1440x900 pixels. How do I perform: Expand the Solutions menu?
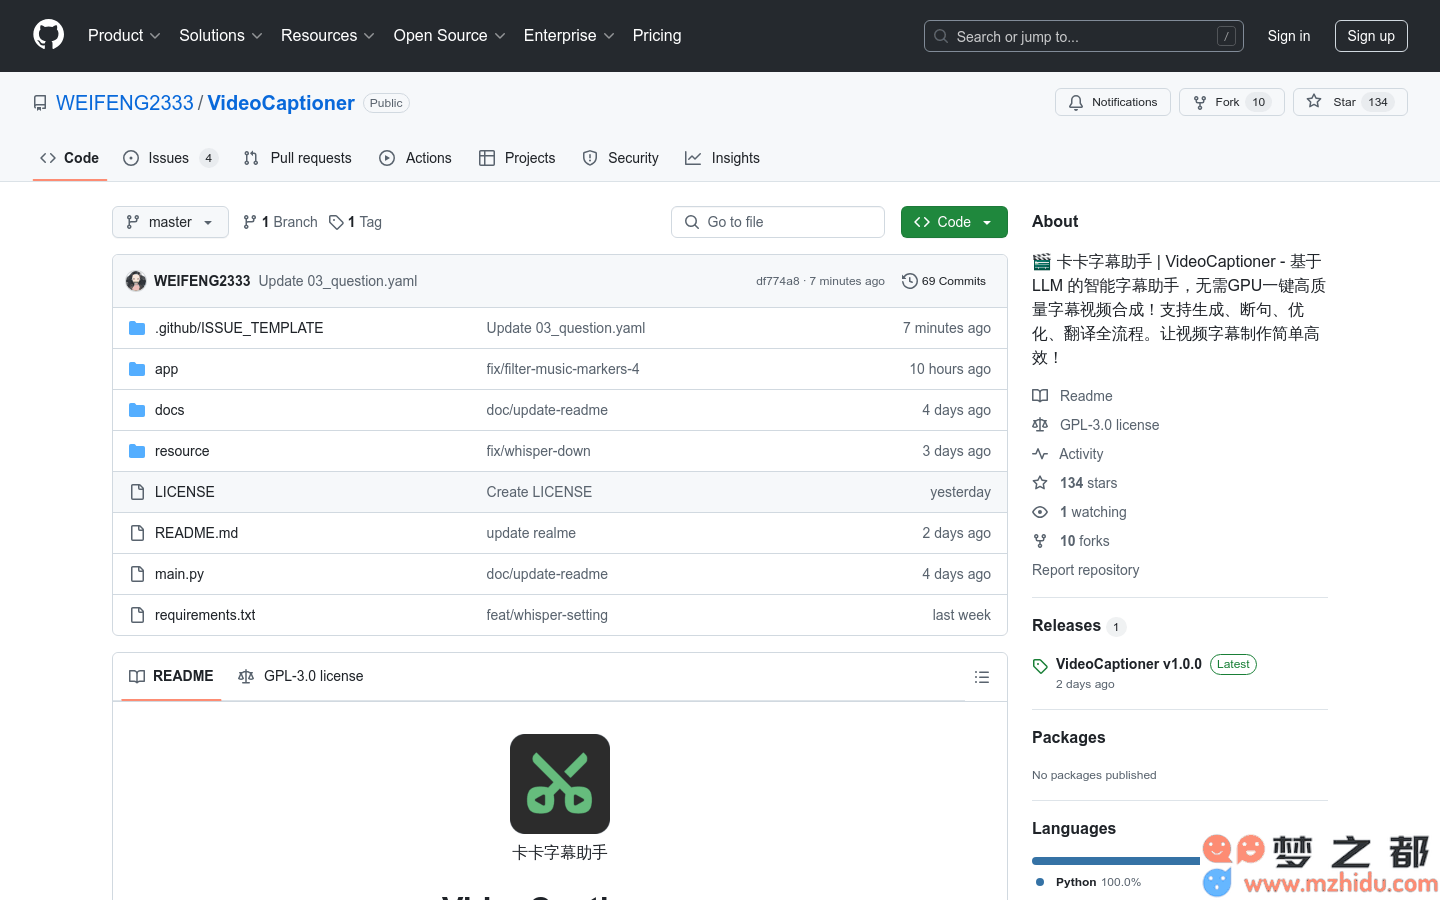(221, 35)
